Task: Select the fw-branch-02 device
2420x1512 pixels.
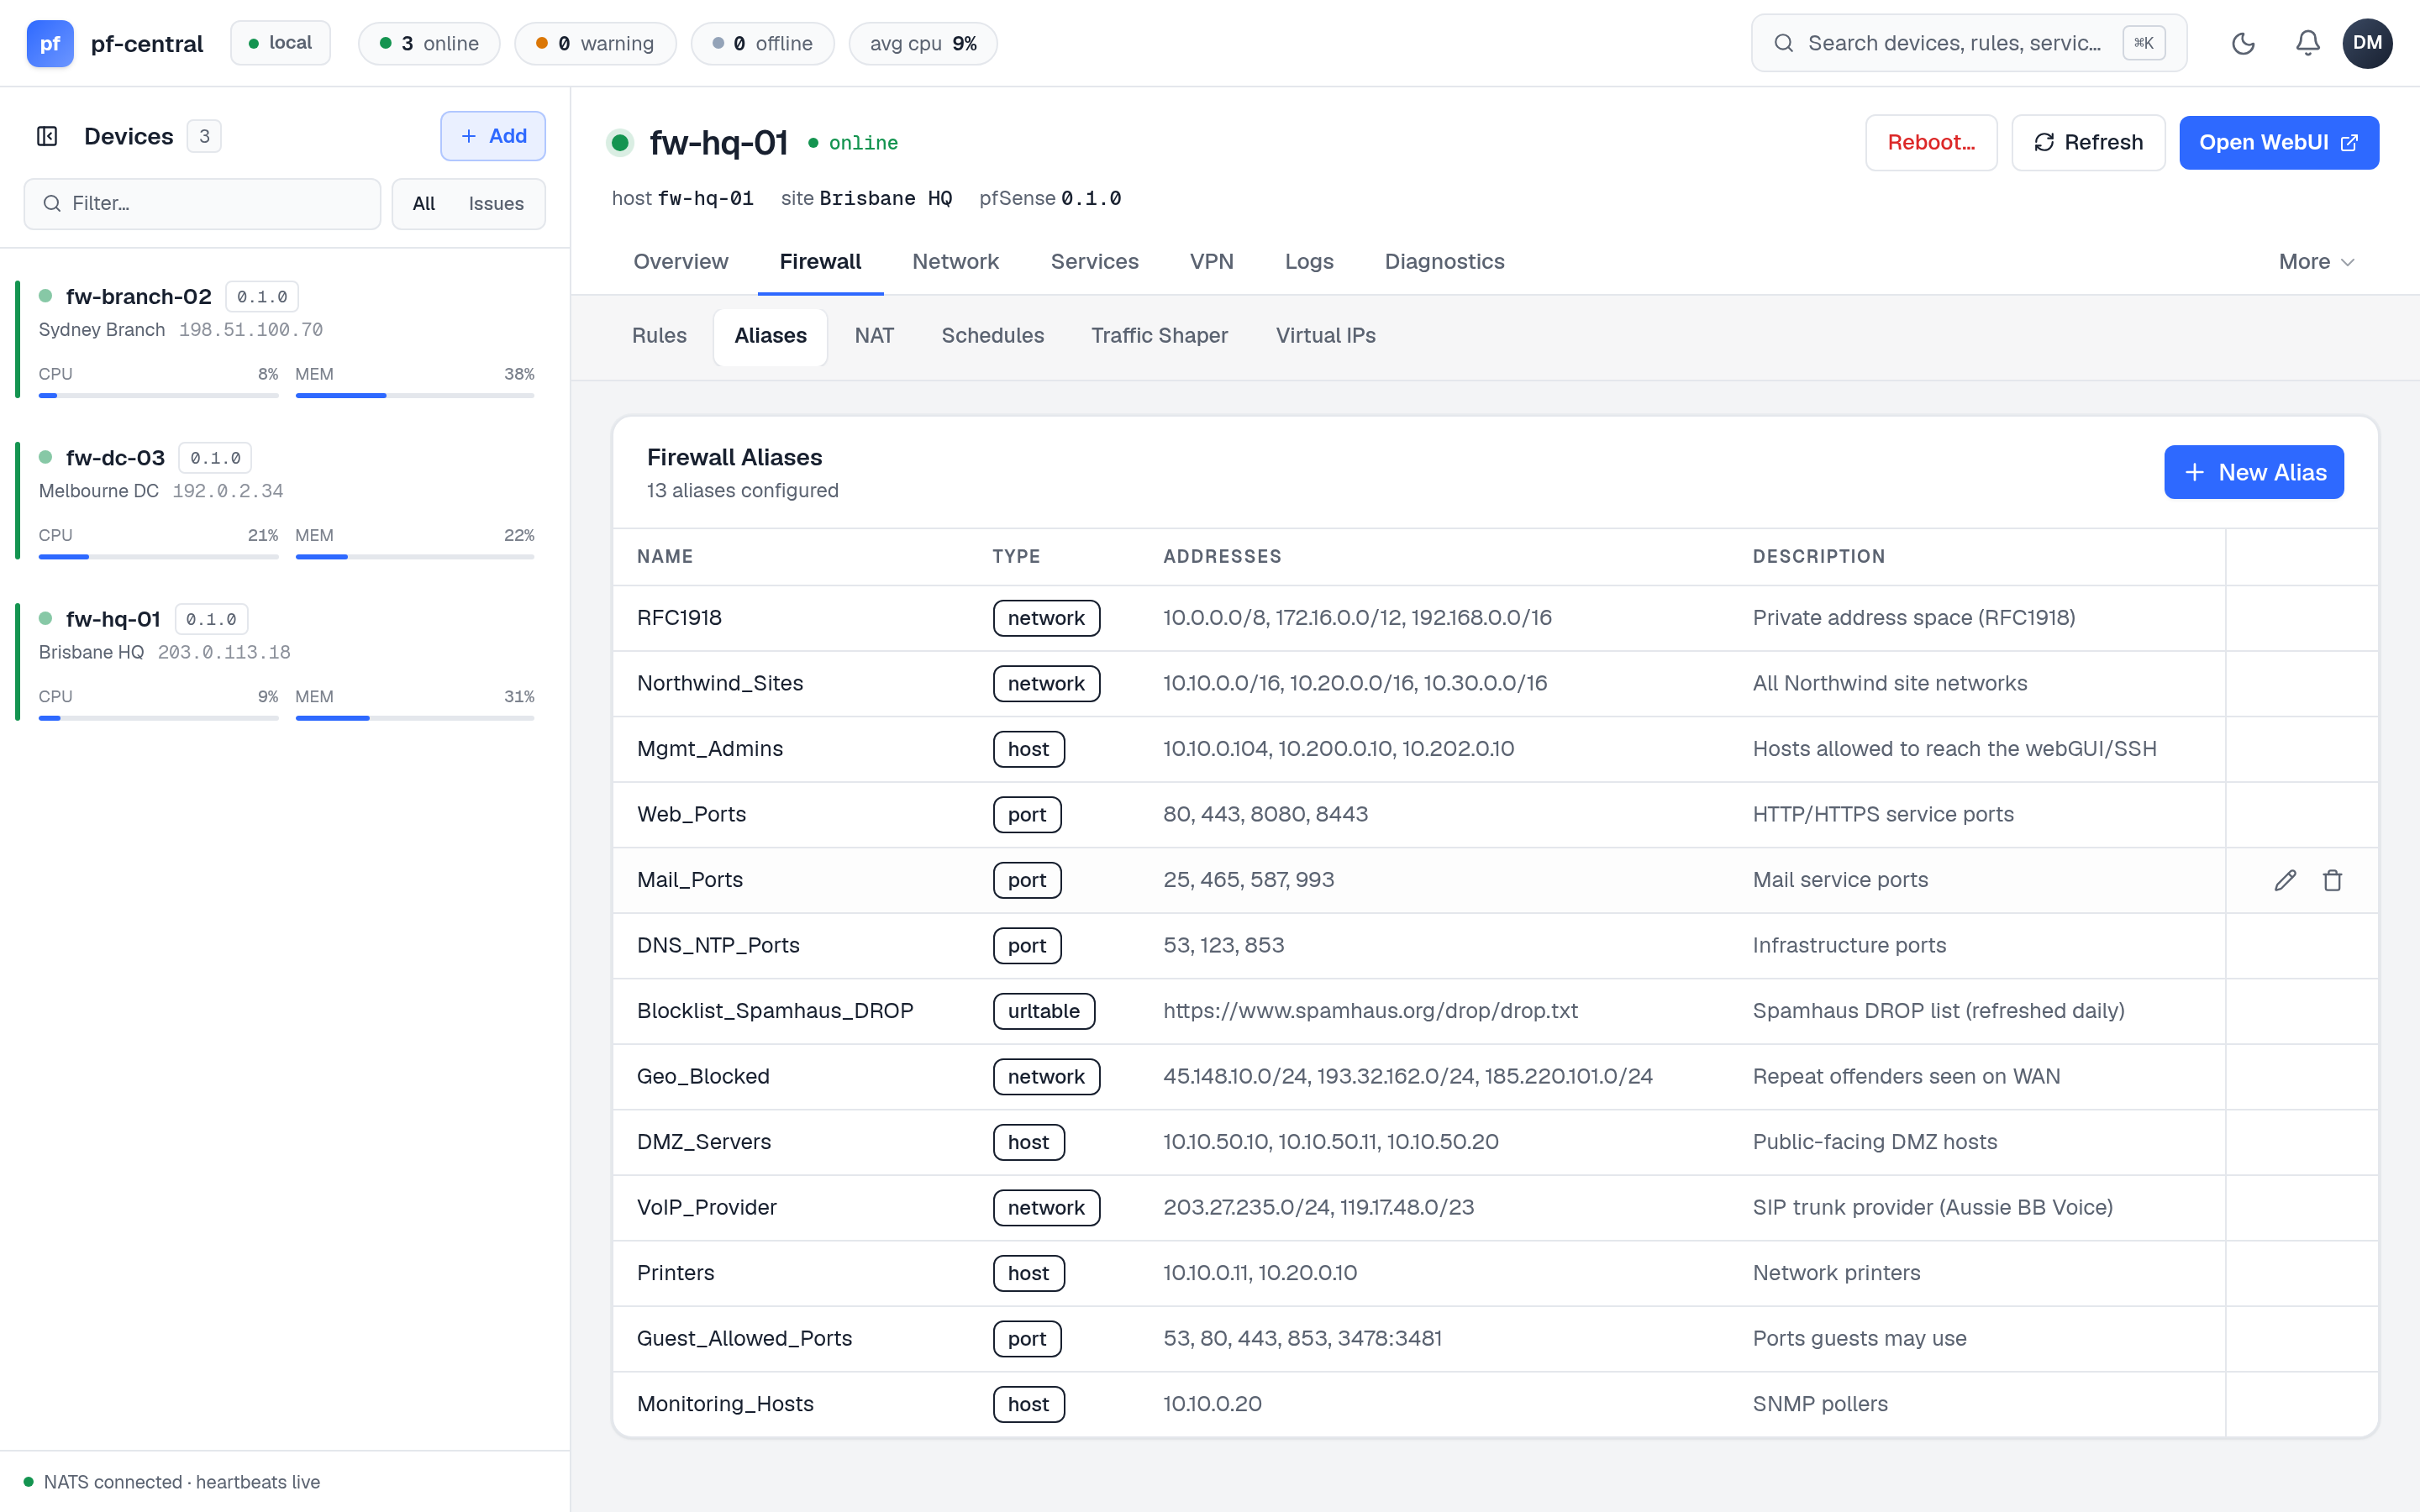Action: 285,339
